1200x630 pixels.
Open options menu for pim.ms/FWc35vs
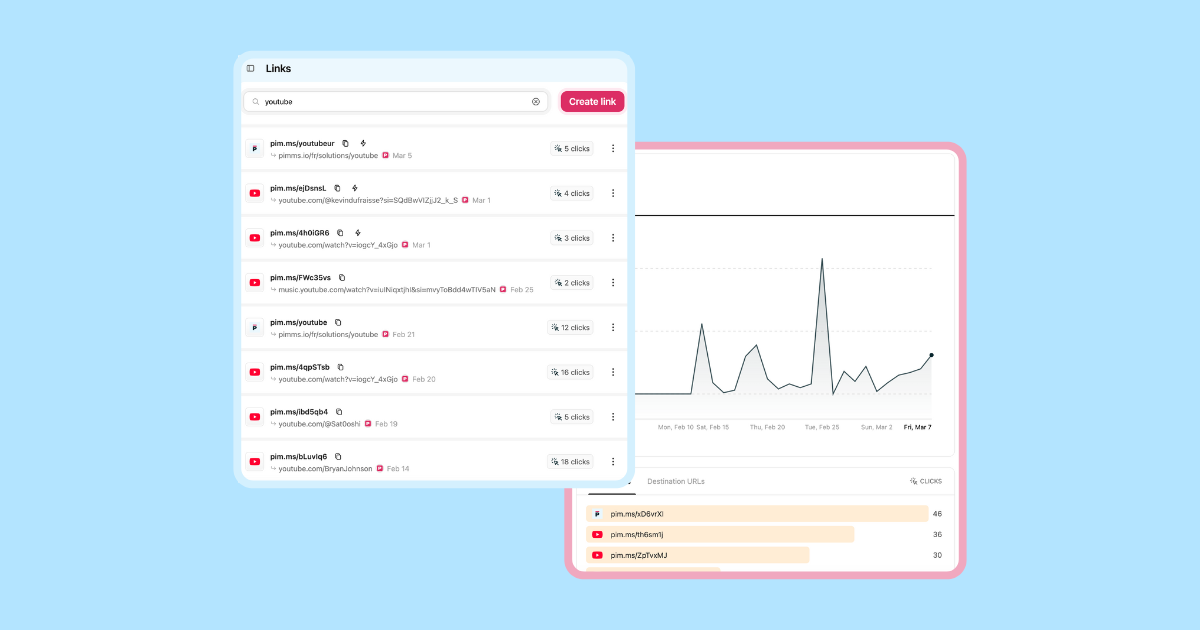613,283
